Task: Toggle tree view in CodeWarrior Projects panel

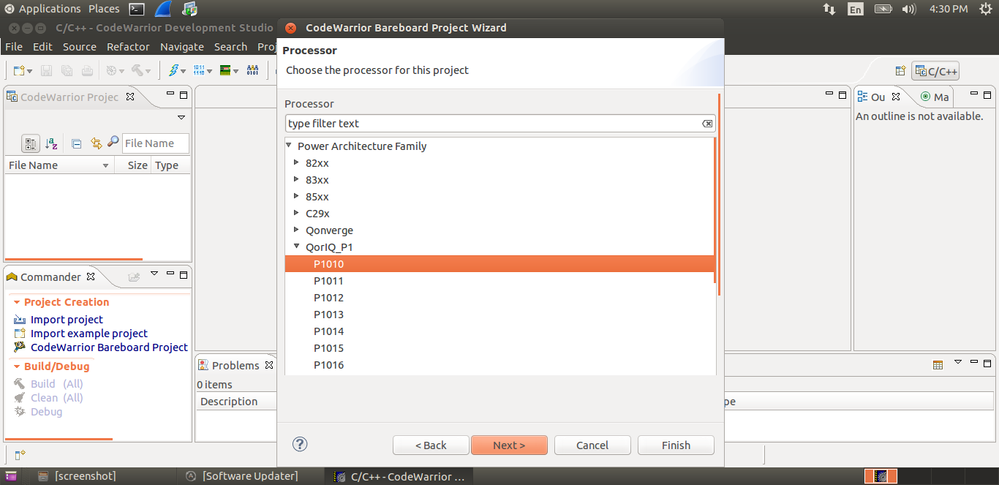Action: [30, 143]
